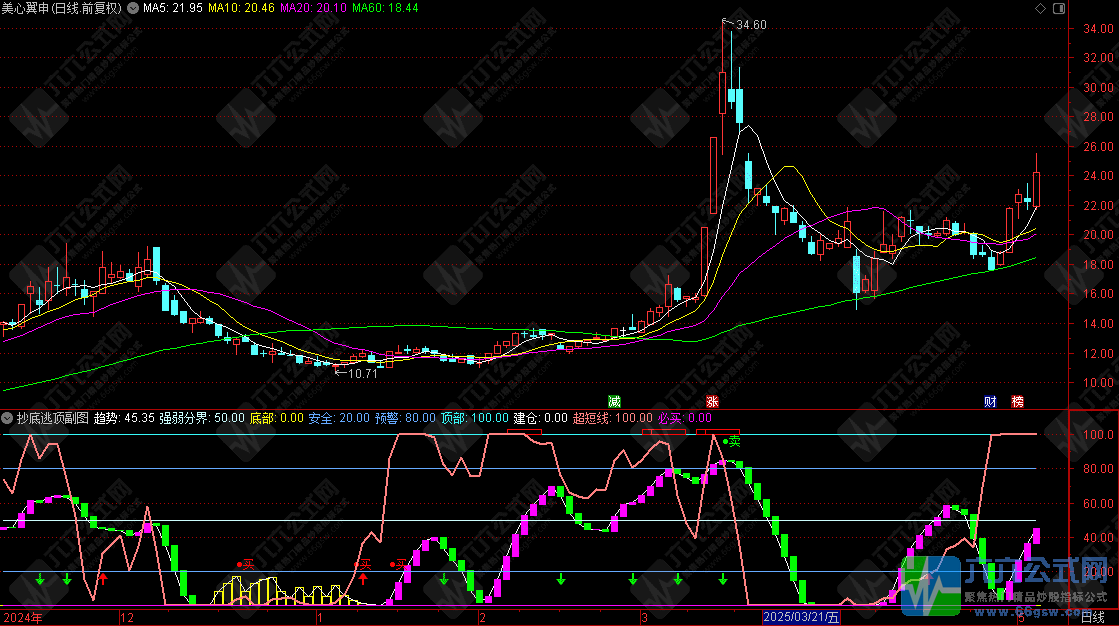Click the MA10 moving average label
Image resolution: width=1119 pixels, height=626 pixels.
[x=243, y=8]
